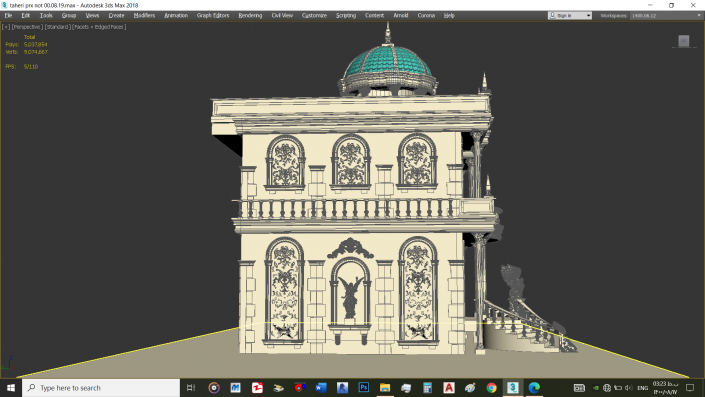Screen dimensions: 705x397
Task: Toggle the [+] viewport general menu label
Action: point(6,27)
